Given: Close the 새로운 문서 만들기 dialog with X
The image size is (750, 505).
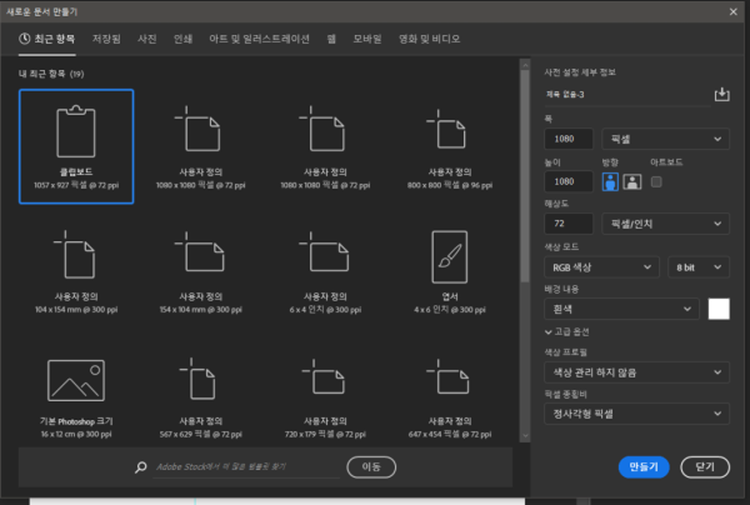Looking at the screenshot, I should (x=733, y=11).
